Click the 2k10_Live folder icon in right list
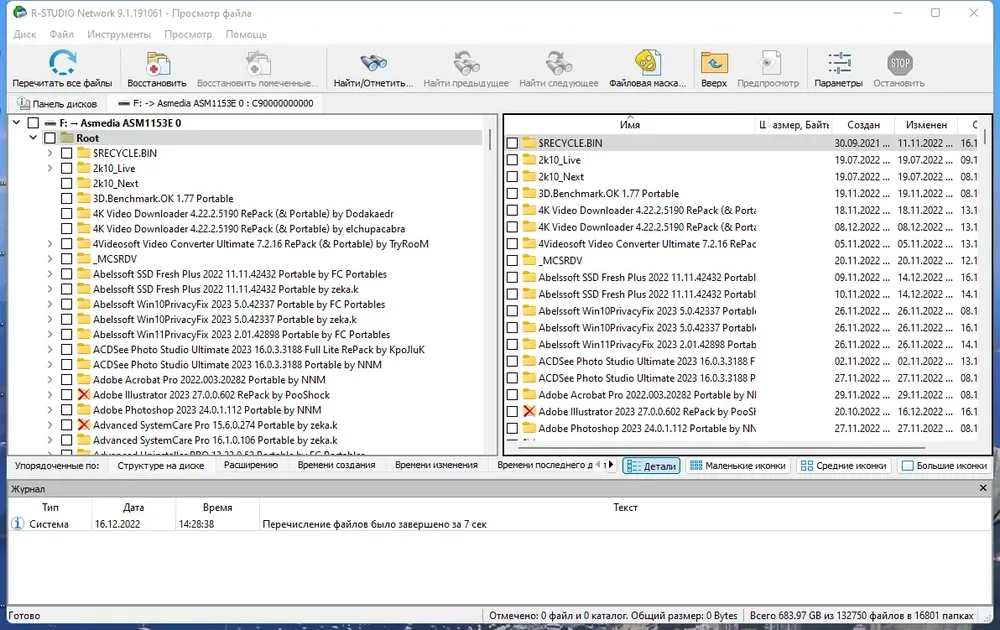 pos(529,159)
